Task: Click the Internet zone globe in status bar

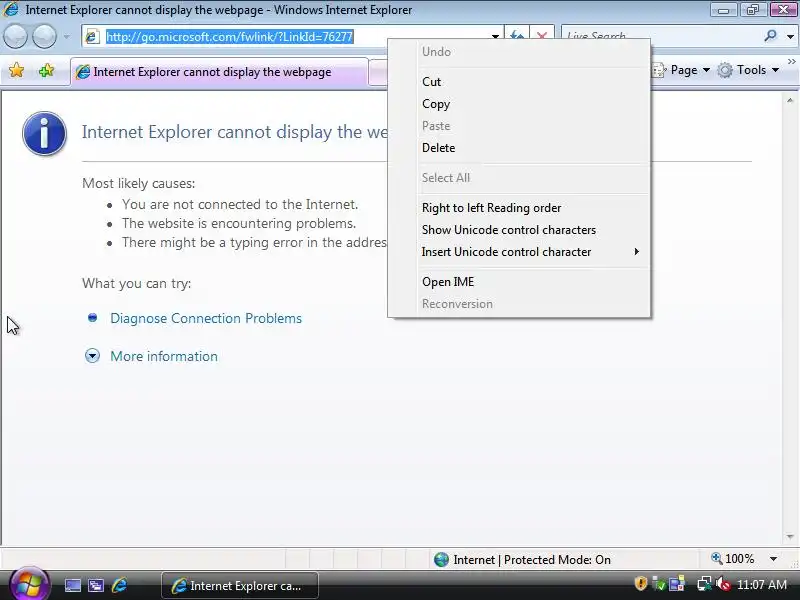Action: pyautogui.click(x=441, y=560)
